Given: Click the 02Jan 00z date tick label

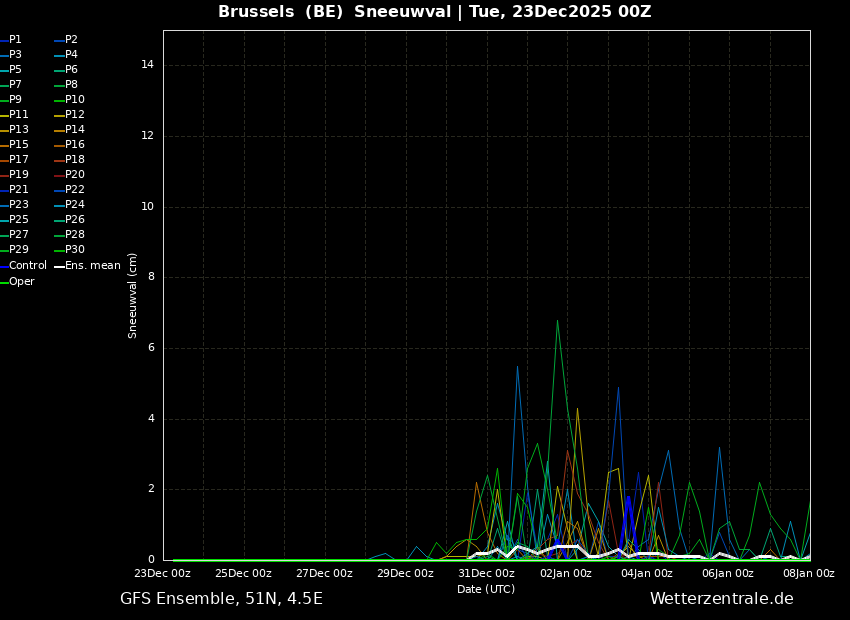Looking at the screenshot, I should tap(567, 574).
